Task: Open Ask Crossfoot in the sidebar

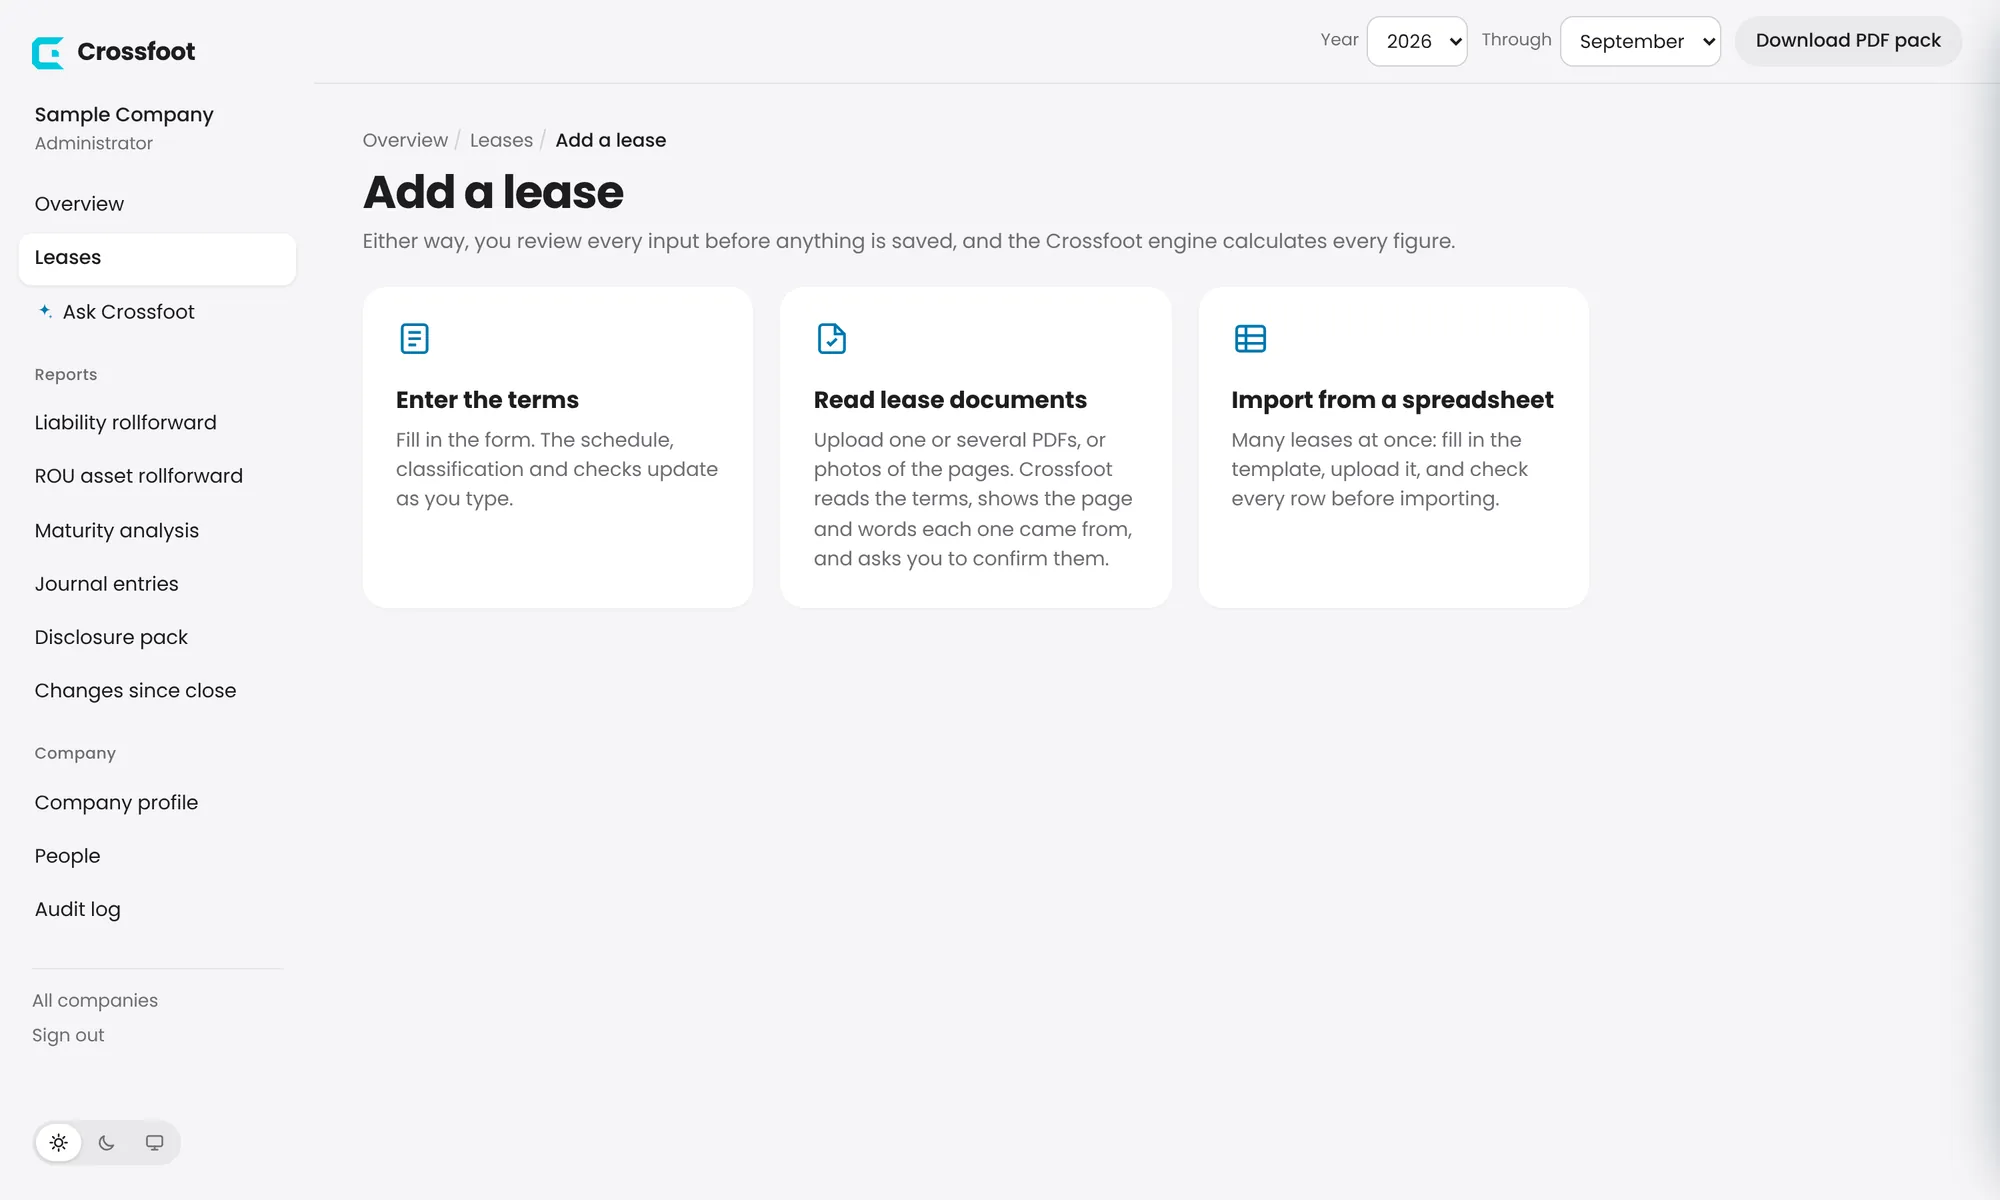Action: pyautogui.click(x=157, y=312)
